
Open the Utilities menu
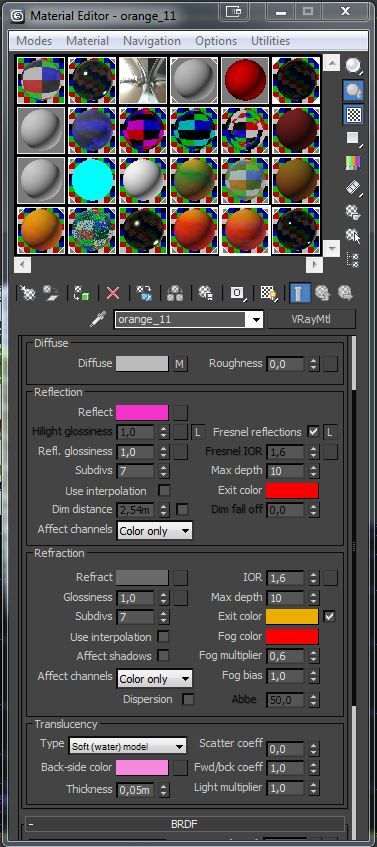pyautogui.click(x=270, y=41)
